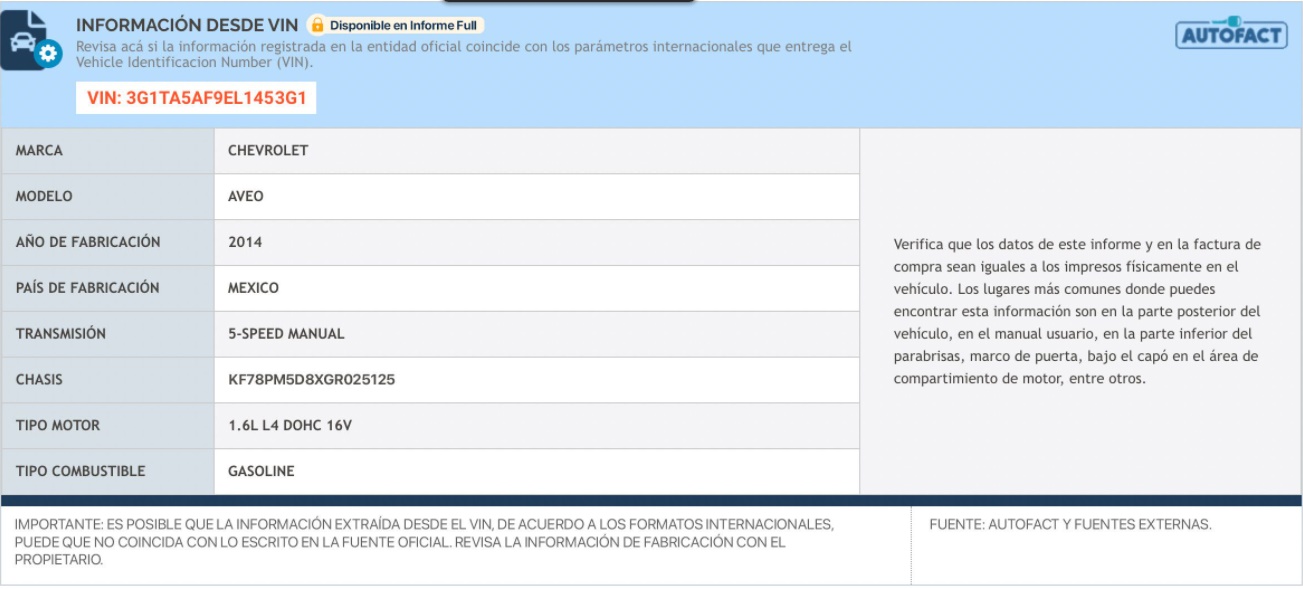Click the FUENTE: AUTOFACT source note
The width and height of the screenshot is (1303, 589).
[1070, 525]
